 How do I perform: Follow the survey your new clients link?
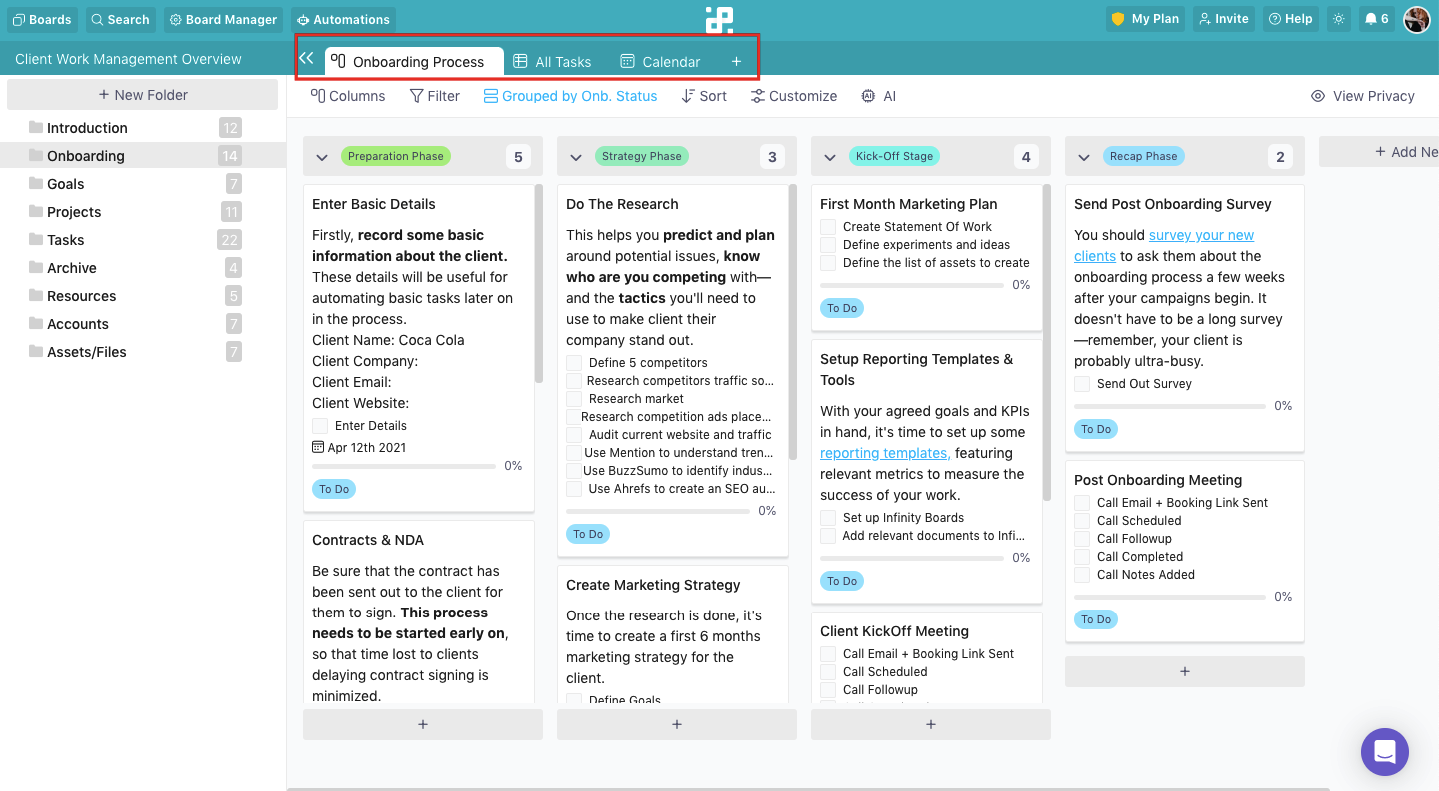1164,246
